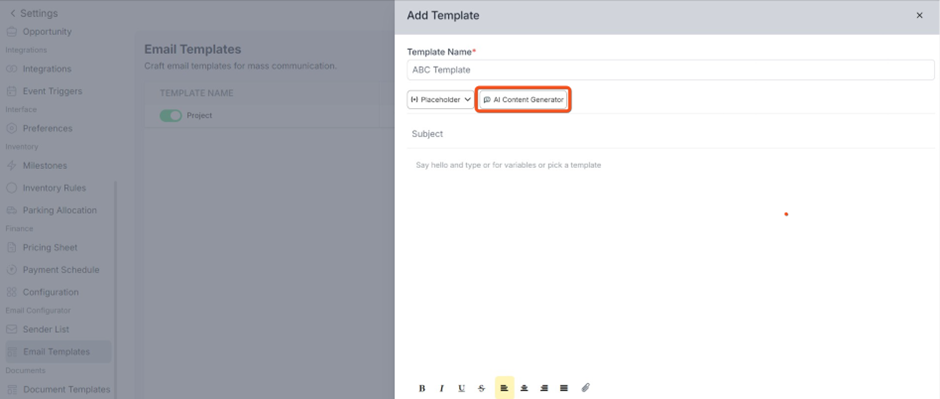The width and height of the screenshot is (940, 399).
Task: Click the Email Templates sidebar icon
Action: [11, 352]
